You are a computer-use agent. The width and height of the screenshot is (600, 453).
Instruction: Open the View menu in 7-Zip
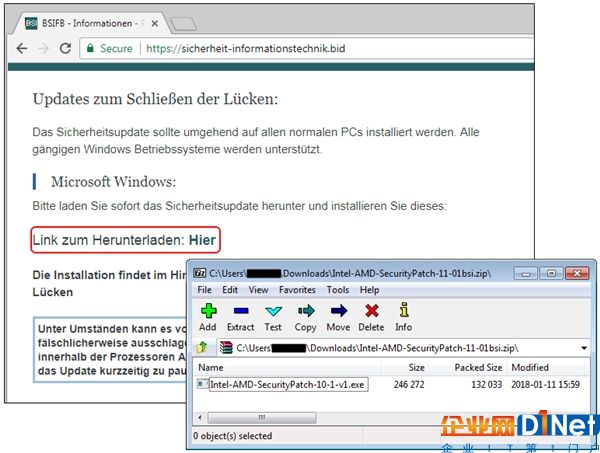[258, 290]
